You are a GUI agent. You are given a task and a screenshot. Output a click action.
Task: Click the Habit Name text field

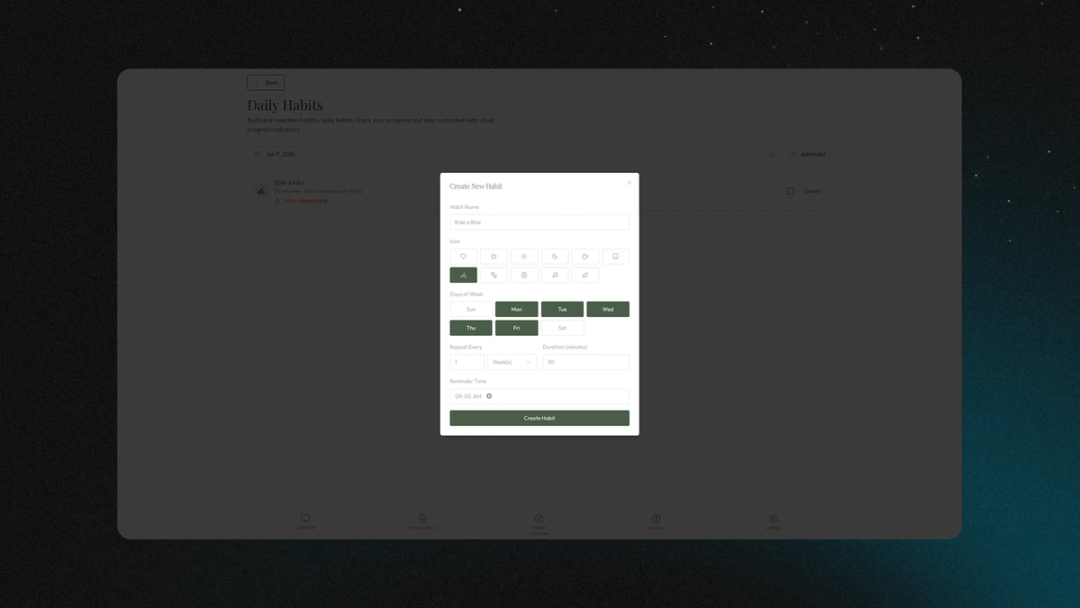click(x=539, y=222)
